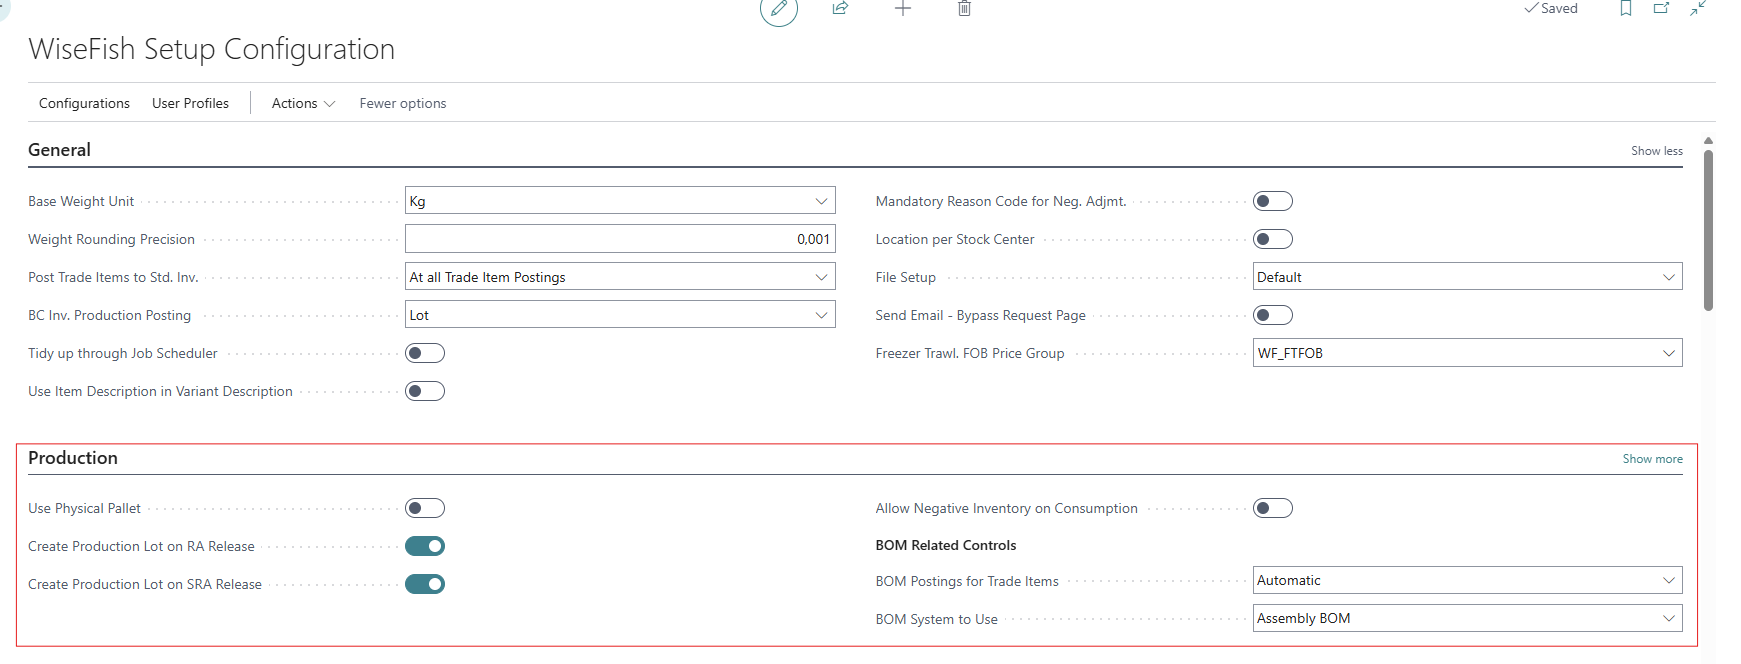Click the Delete trash icon
The image size is (1741, 664).
pos(964,9)
